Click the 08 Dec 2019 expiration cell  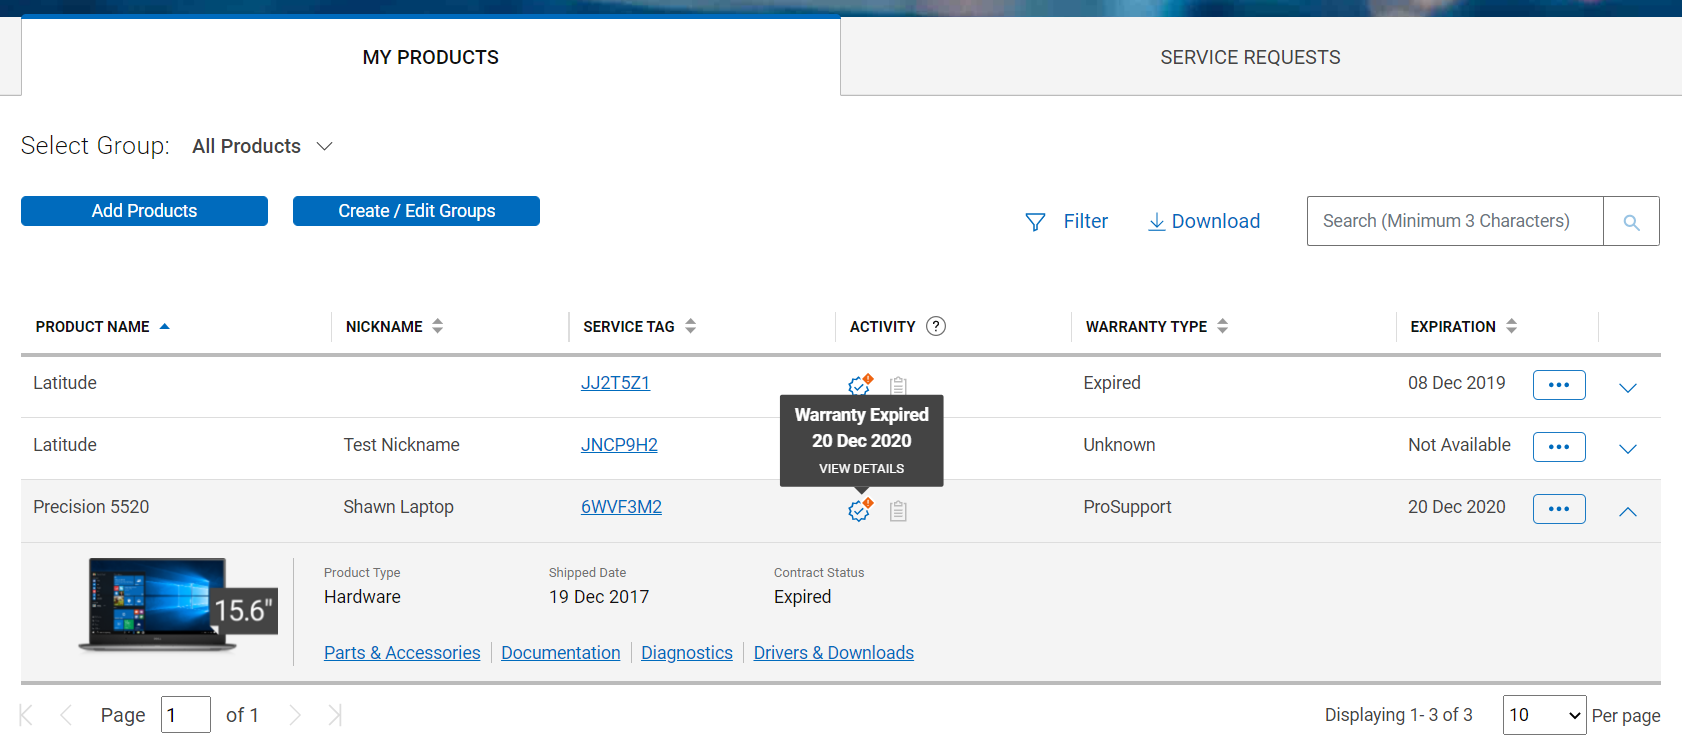click(x=1456, y=383)
